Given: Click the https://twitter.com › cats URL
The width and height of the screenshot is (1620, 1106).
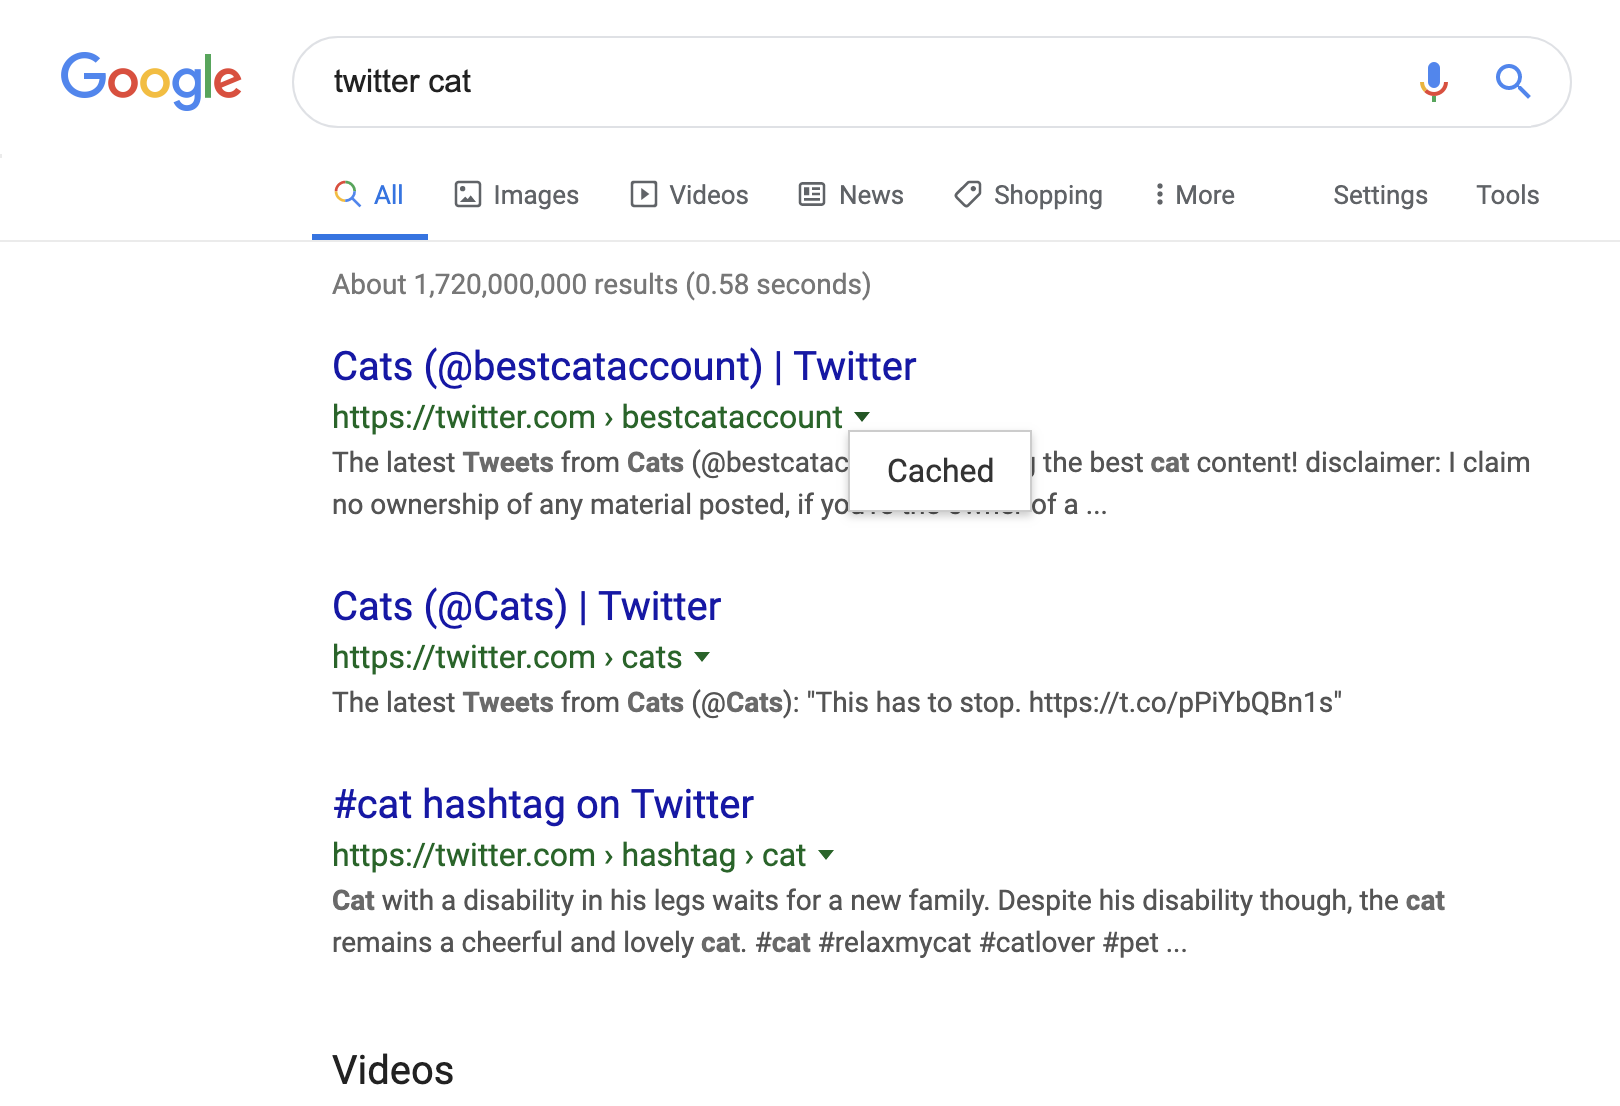Looking at the screenshot, I should click(506, 657).
